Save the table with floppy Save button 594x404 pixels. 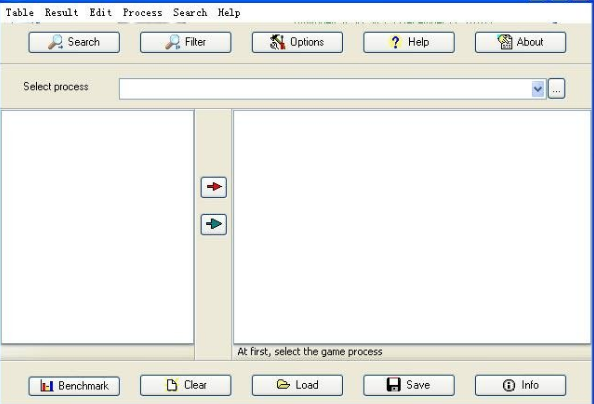pyautogui.click(x=409, y=385)
